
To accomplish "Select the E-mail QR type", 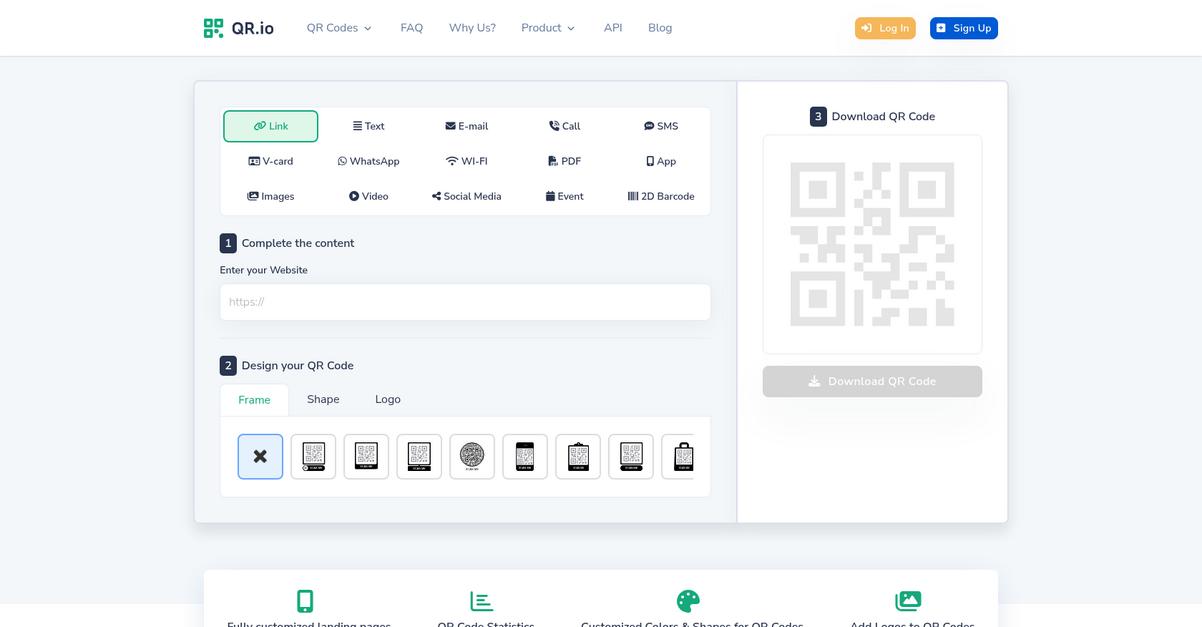I will (x=467, y=126).
